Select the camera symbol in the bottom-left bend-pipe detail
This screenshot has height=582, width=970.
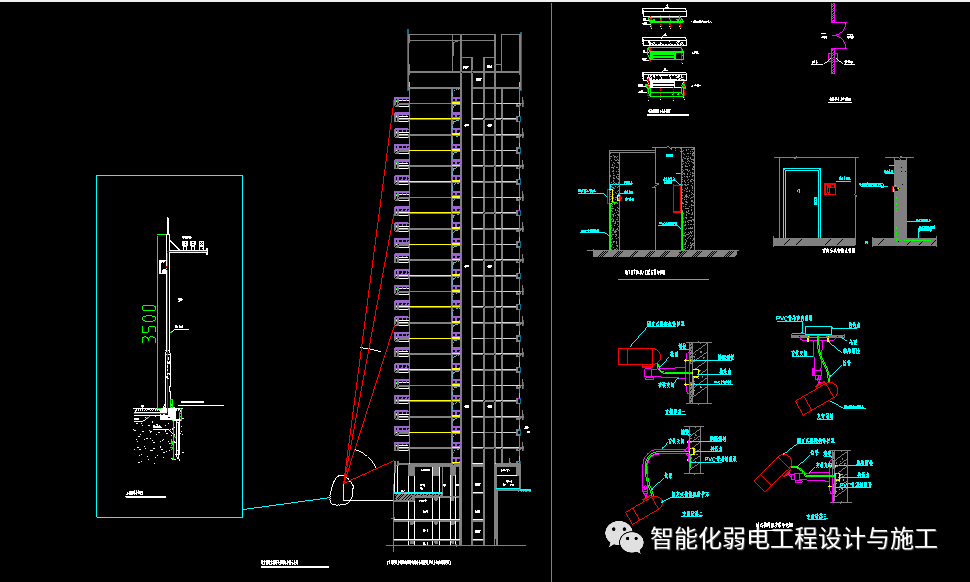click(643, 508)
